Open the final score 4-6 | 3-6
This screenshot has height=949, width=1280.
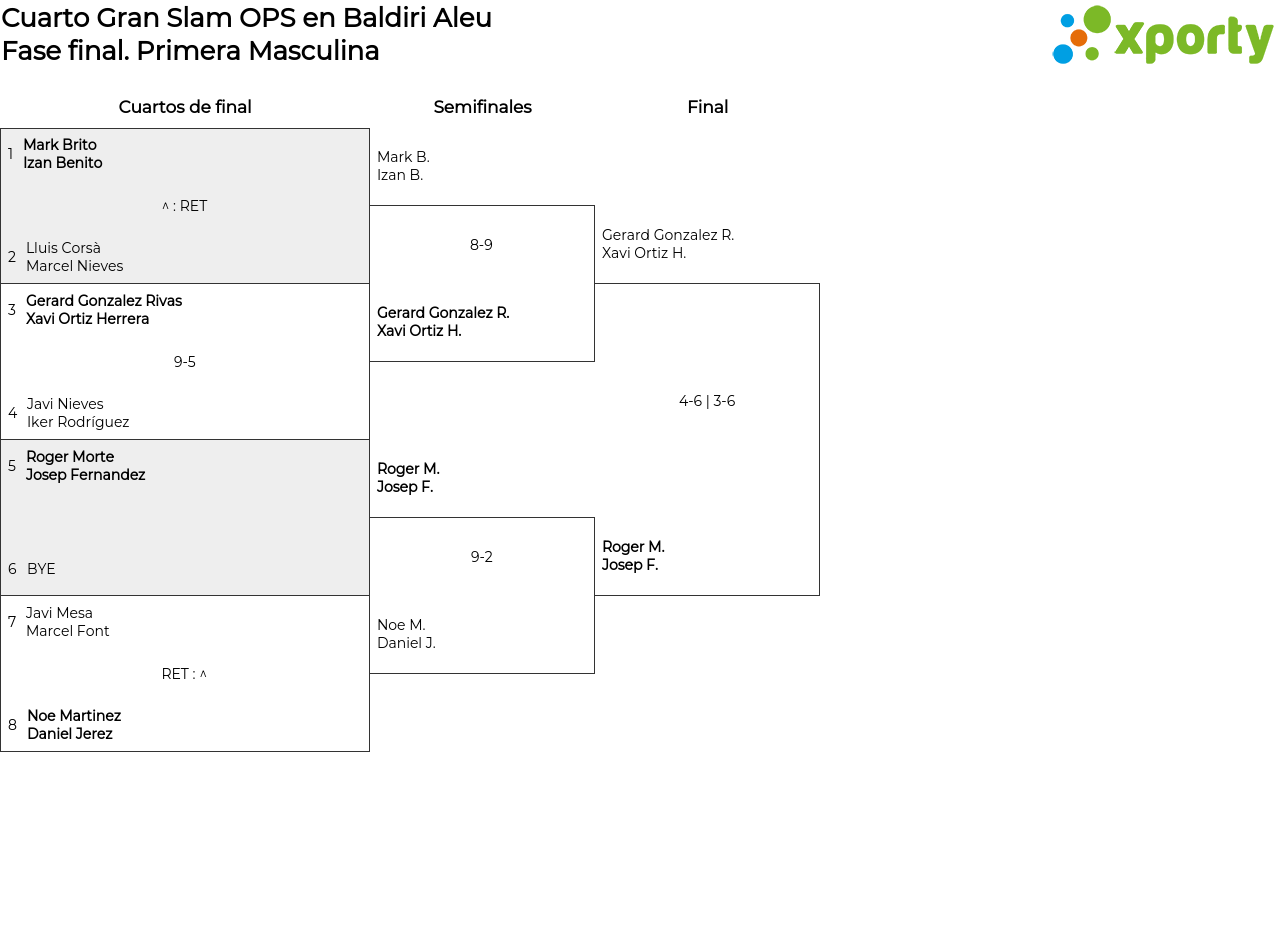click(x=707, y=401)
